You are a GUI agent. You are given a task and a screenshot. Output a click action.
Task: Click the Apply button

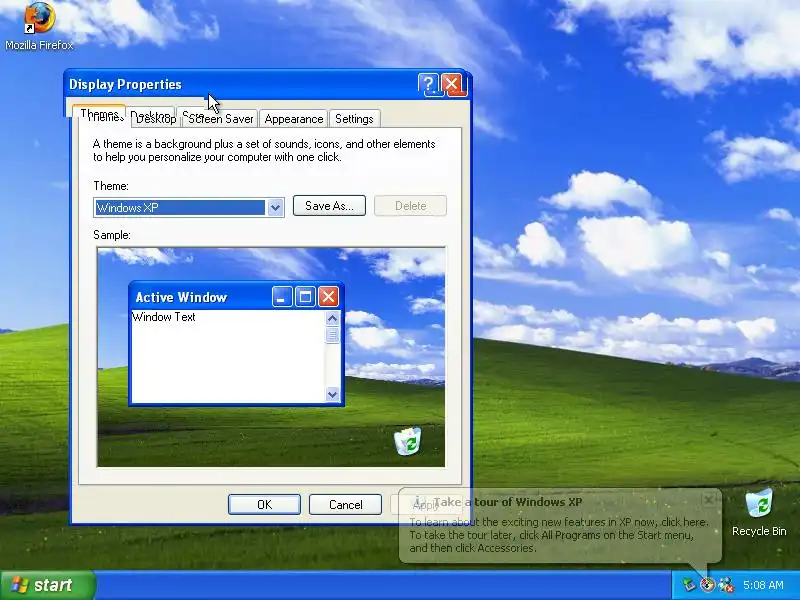[426, 505]
